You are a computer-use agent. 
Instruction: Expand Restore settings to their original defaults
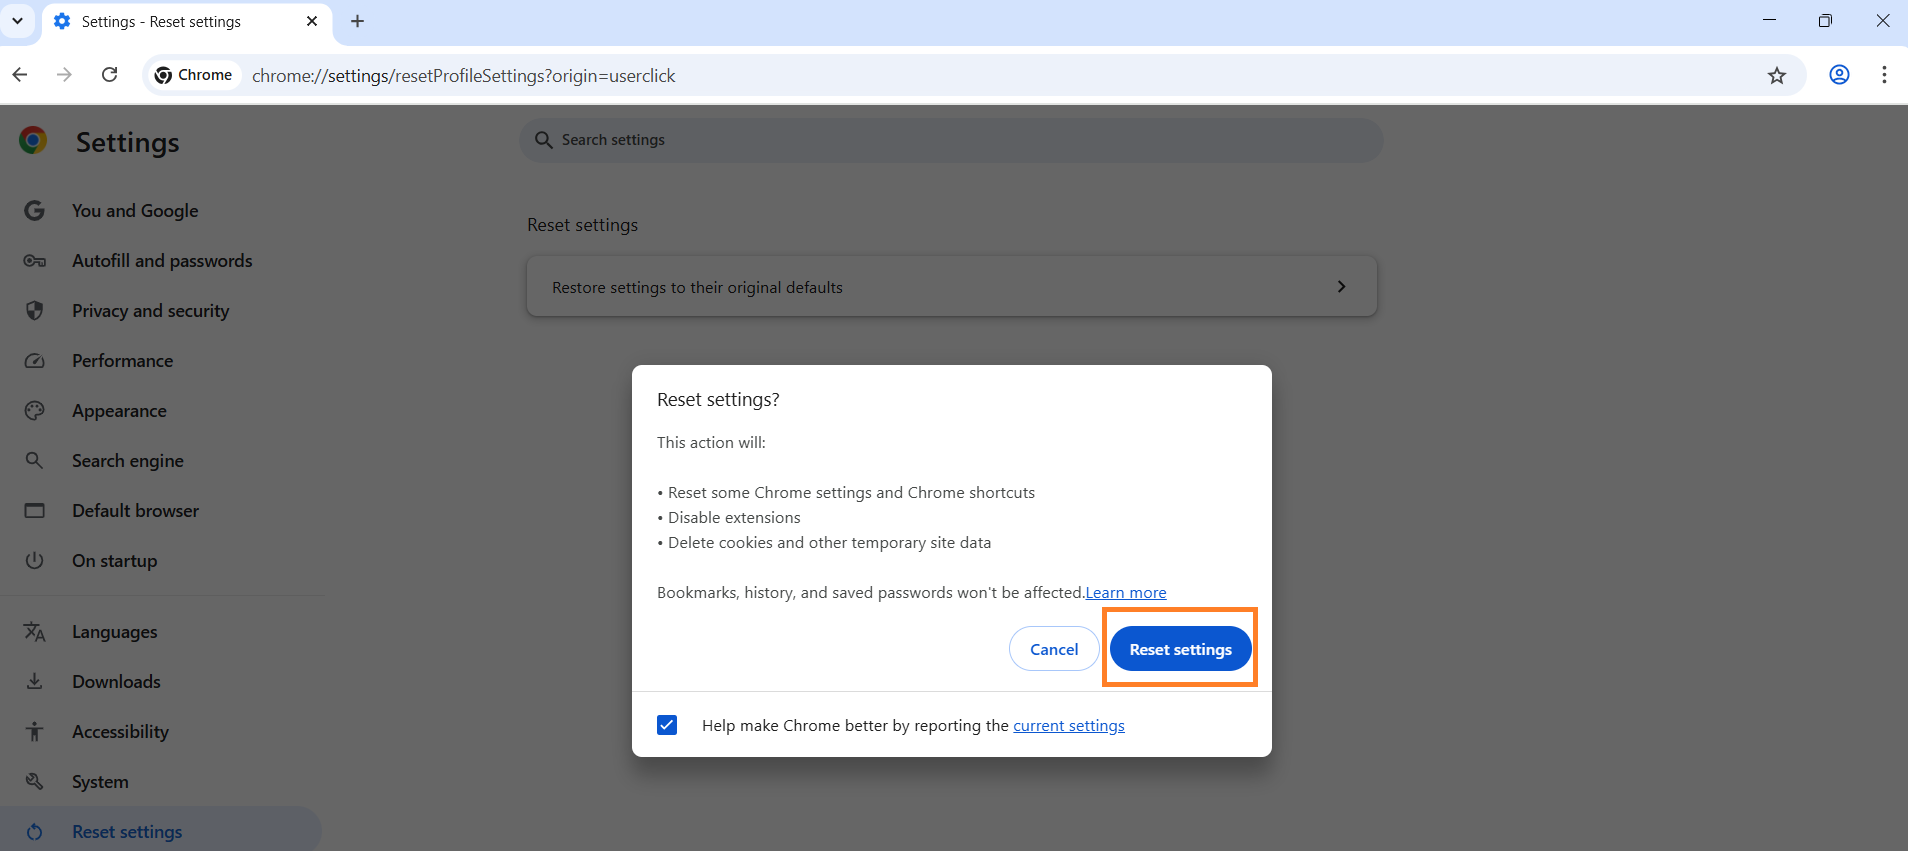[951, 287]
